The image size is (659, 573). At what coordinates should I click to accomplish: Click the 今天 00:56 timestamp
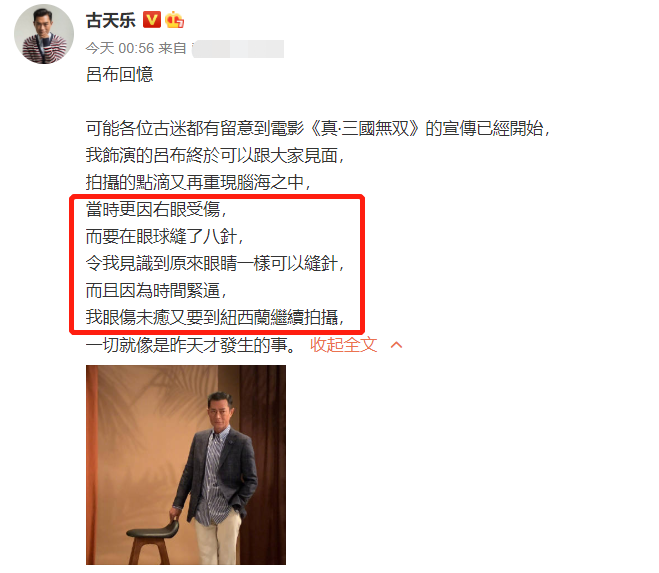coord(120,48)
